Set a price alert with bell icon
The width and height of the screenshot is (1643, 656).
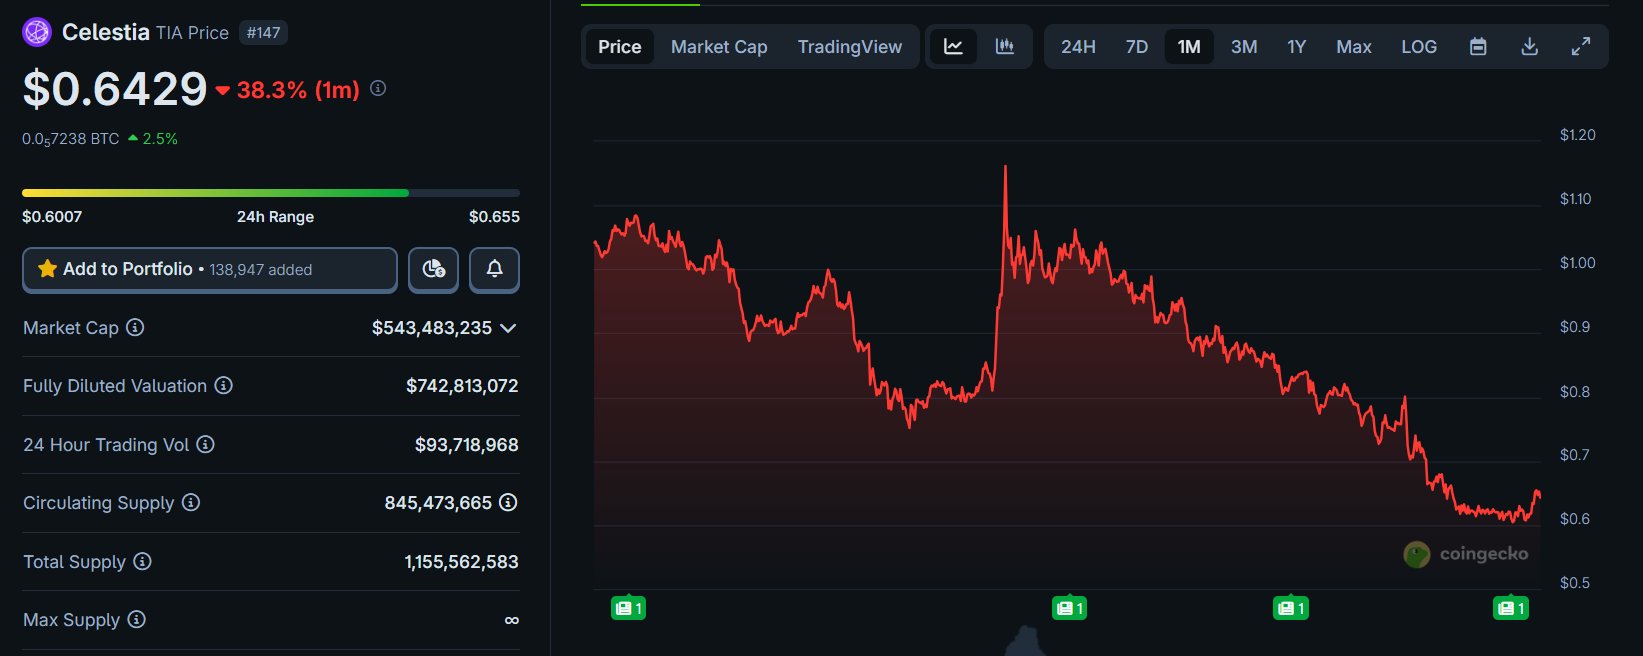click(x=494, y=269)
